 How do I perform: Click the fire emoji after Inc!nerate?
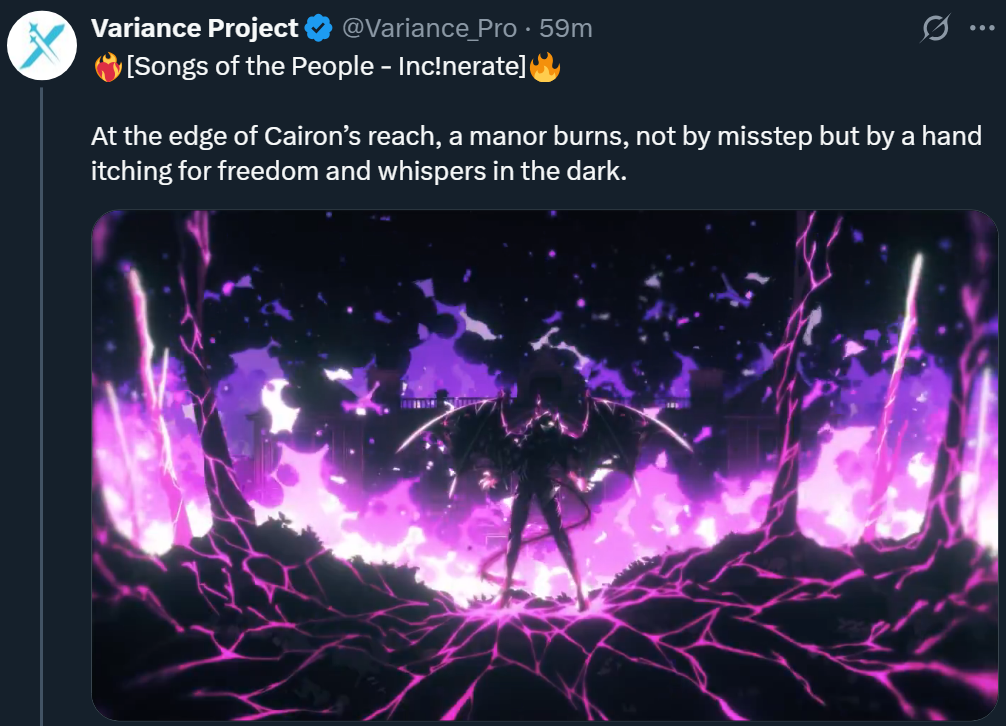[x=545, y=69]
